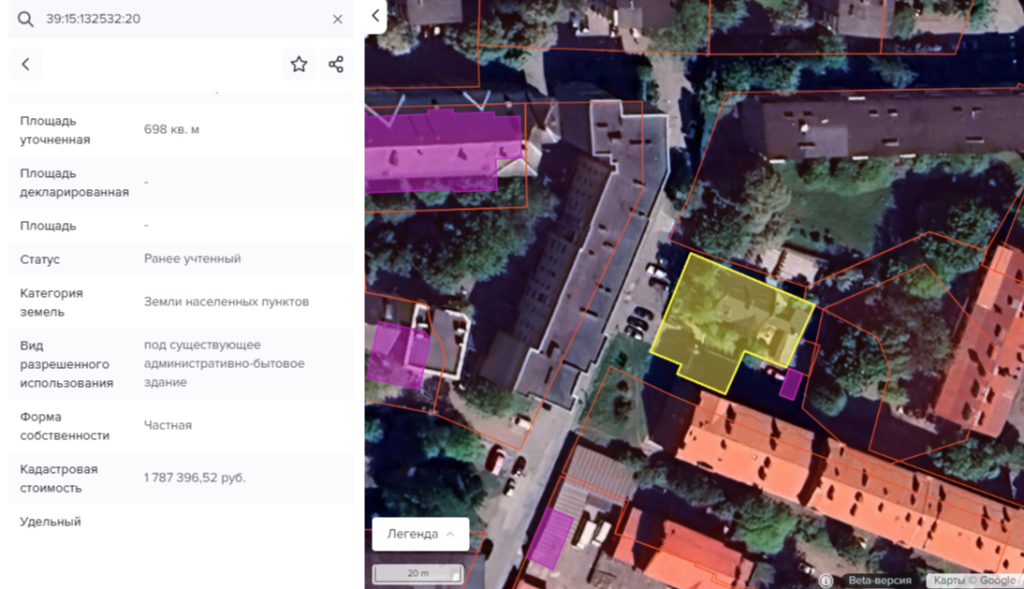Select the large magenta building polygon
Viewport: 1024px width, 589px height.
pos(441,151)
